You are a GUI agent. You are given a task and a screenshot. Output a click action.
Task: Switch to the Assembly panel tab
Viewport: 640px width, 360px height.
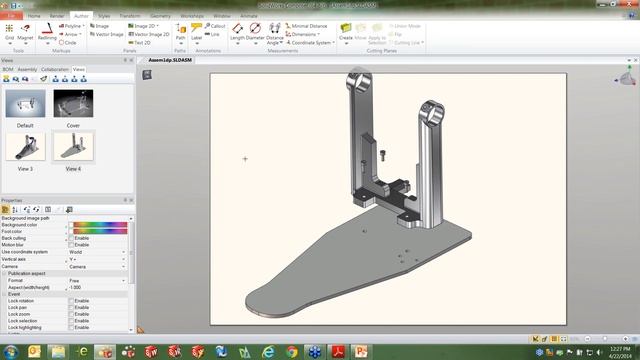(x=27, y=69)
